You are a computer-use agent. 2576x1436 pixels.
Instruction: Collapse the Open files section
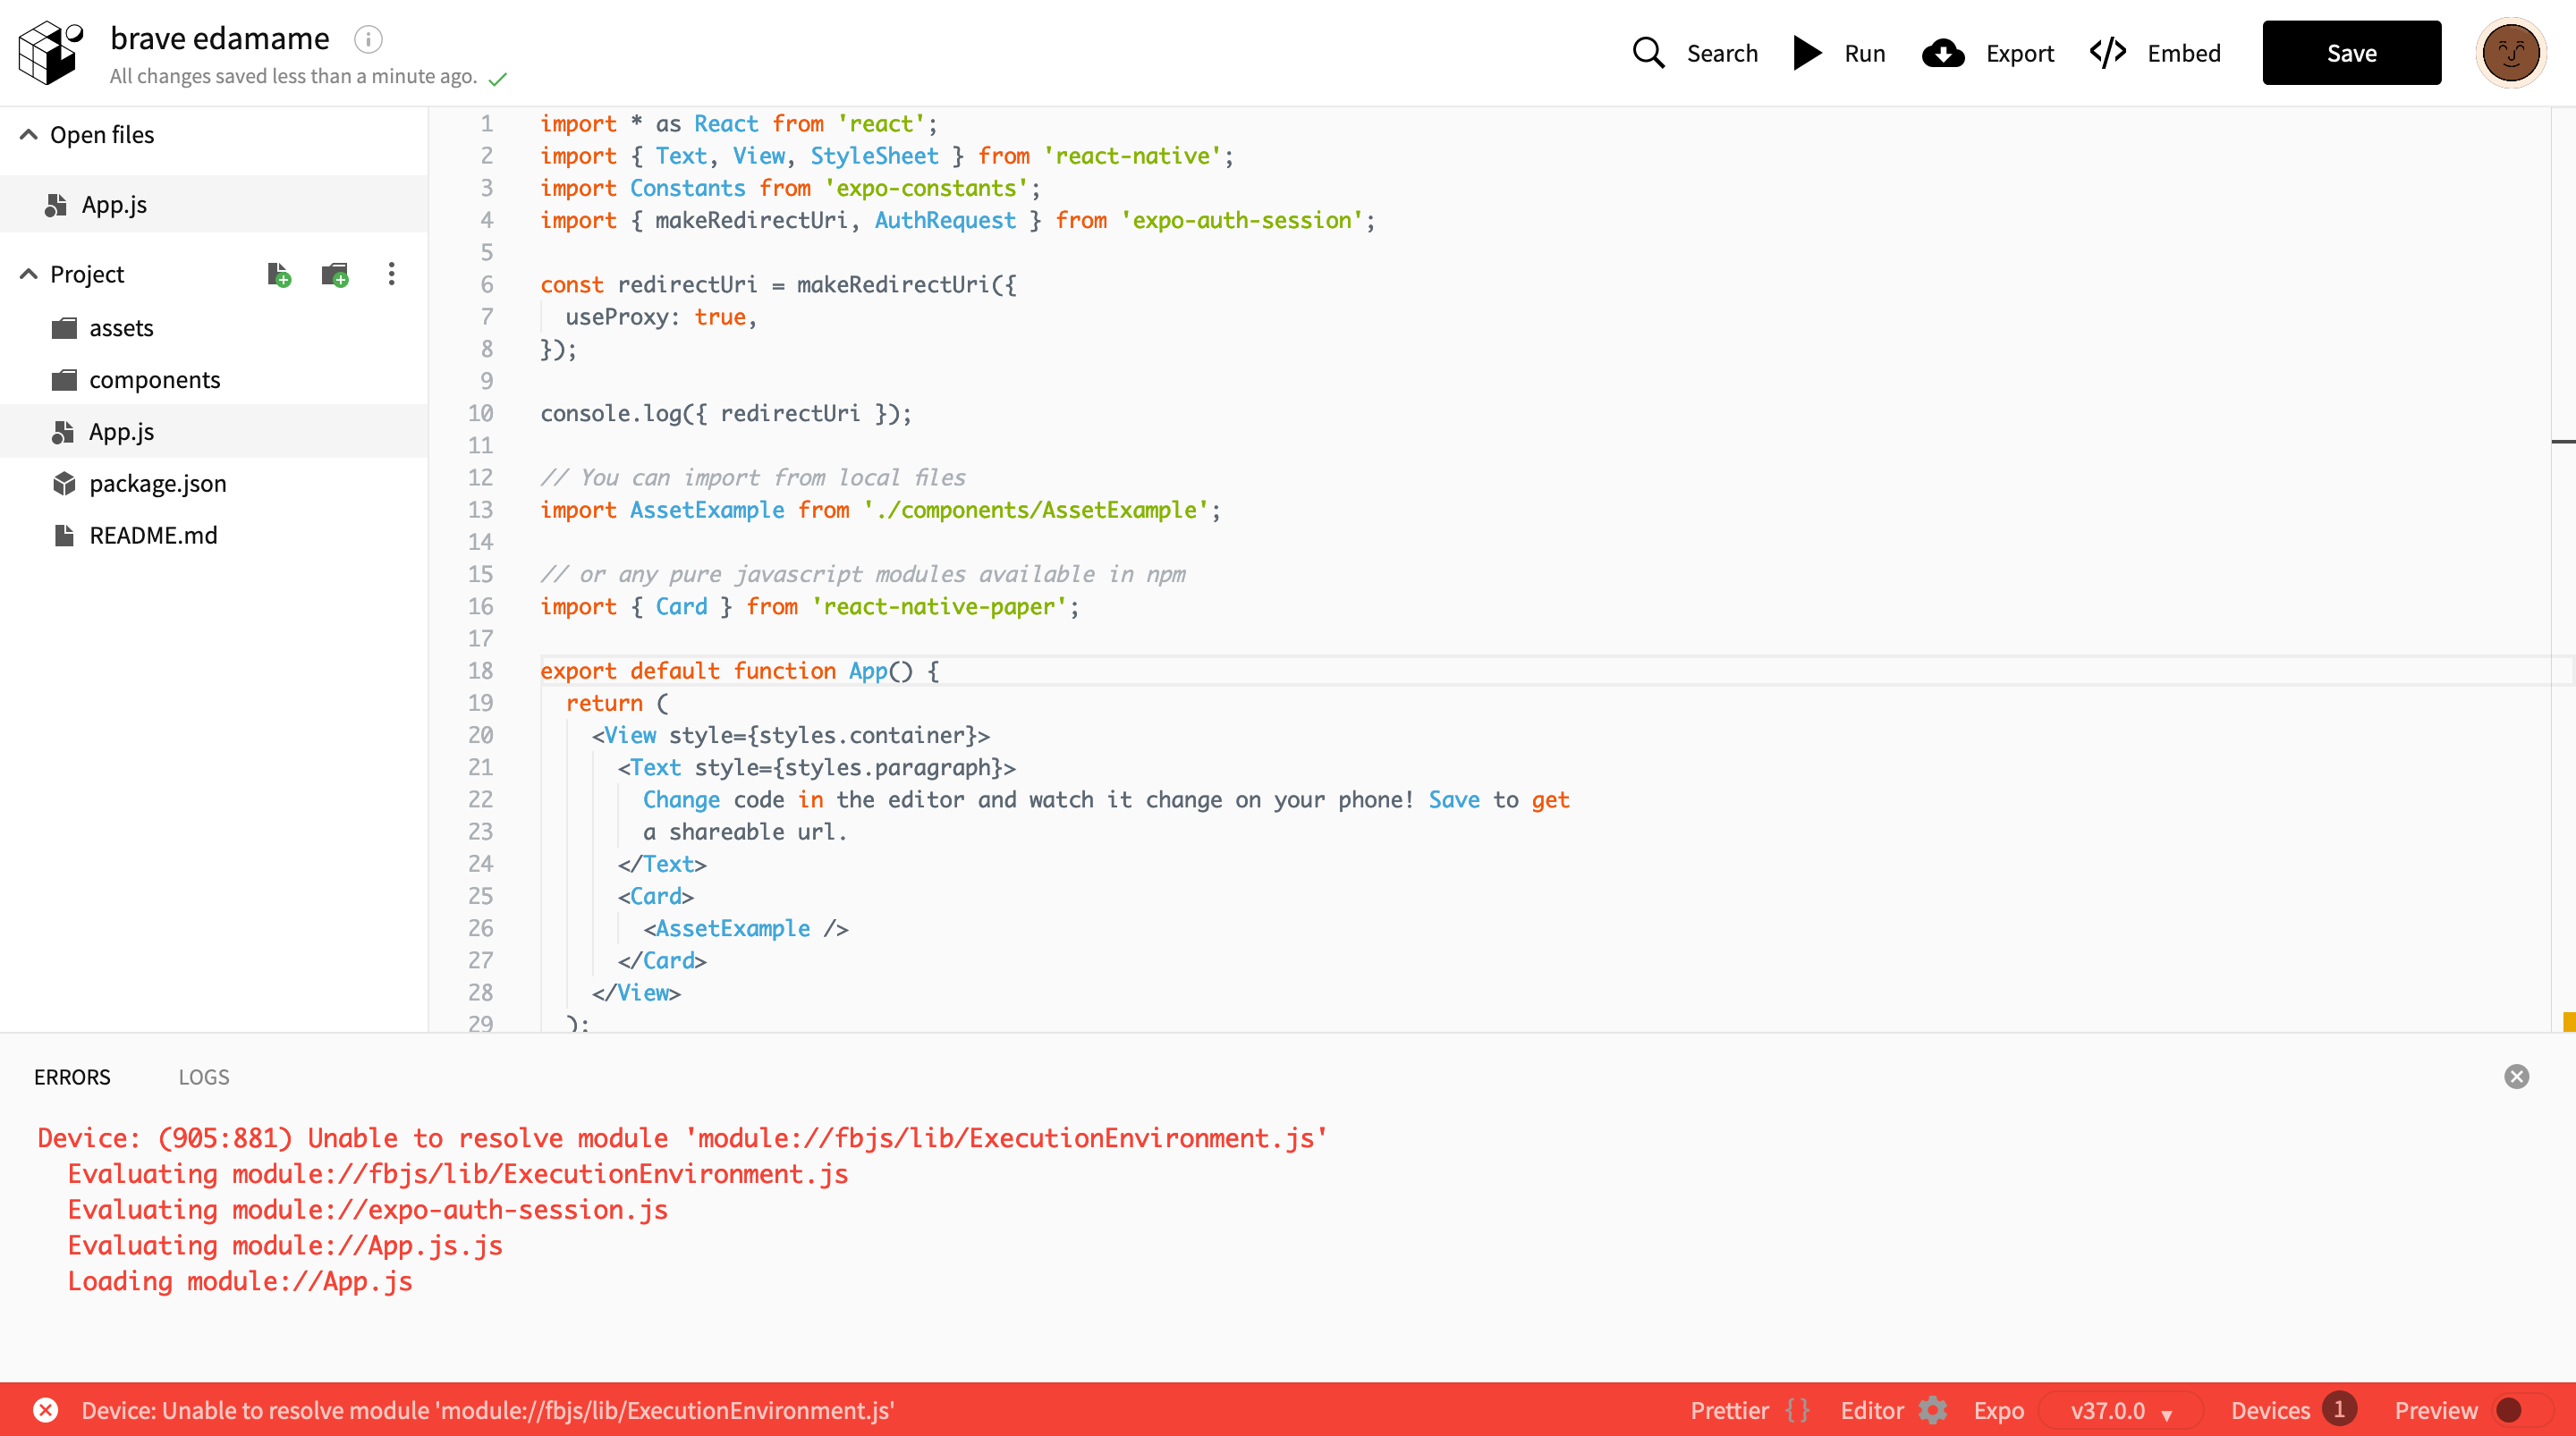pyautogui.click(x=28, y=134)
